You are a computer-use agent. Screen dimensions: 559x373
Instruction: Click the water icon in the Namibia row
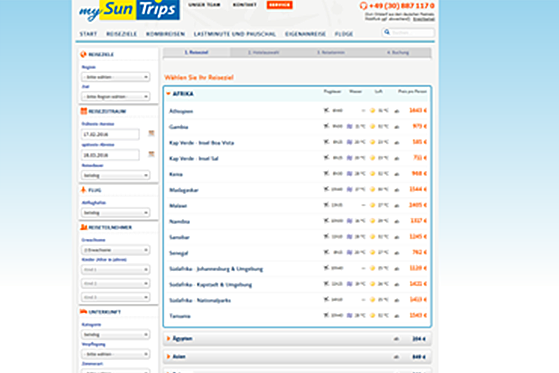point(349,221)
